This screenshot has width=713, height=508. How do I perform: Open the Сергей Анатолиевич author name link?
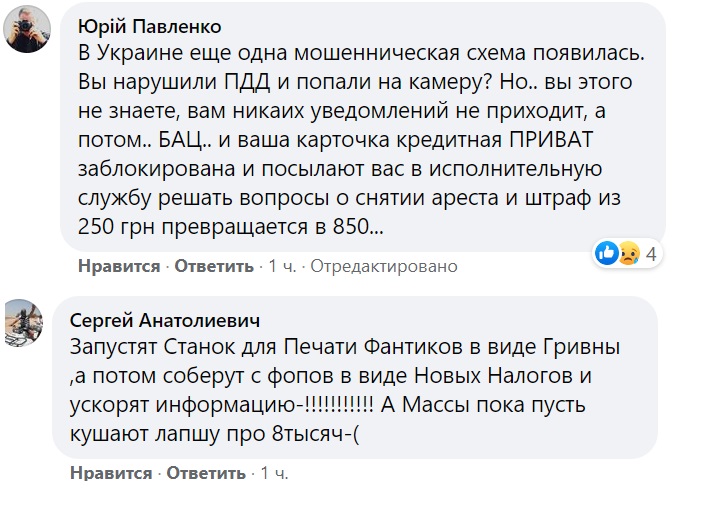165,321
